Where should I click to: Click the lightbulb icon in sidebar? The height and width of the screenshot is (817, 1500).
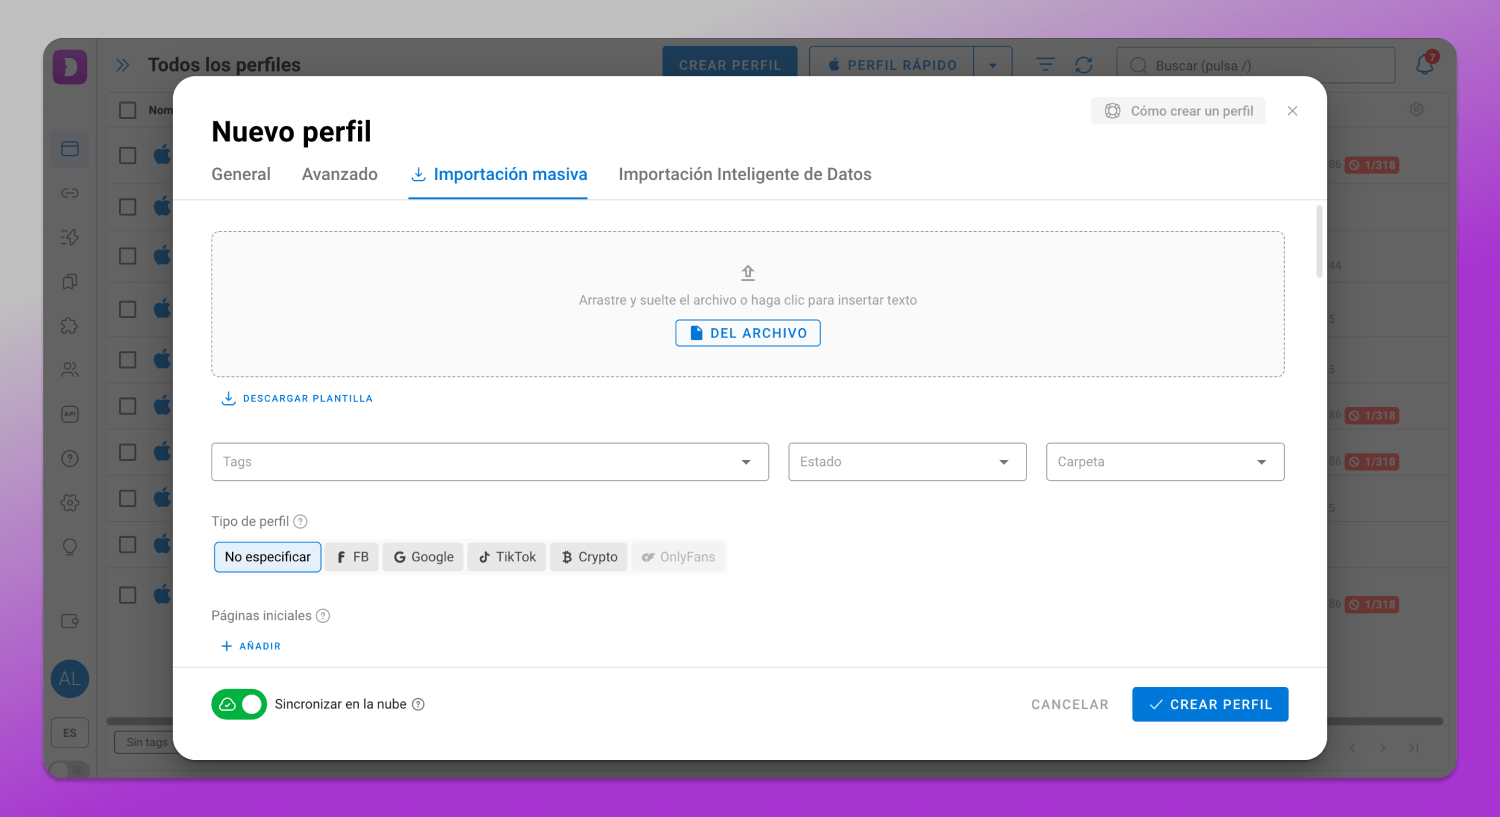pos(70,547)
